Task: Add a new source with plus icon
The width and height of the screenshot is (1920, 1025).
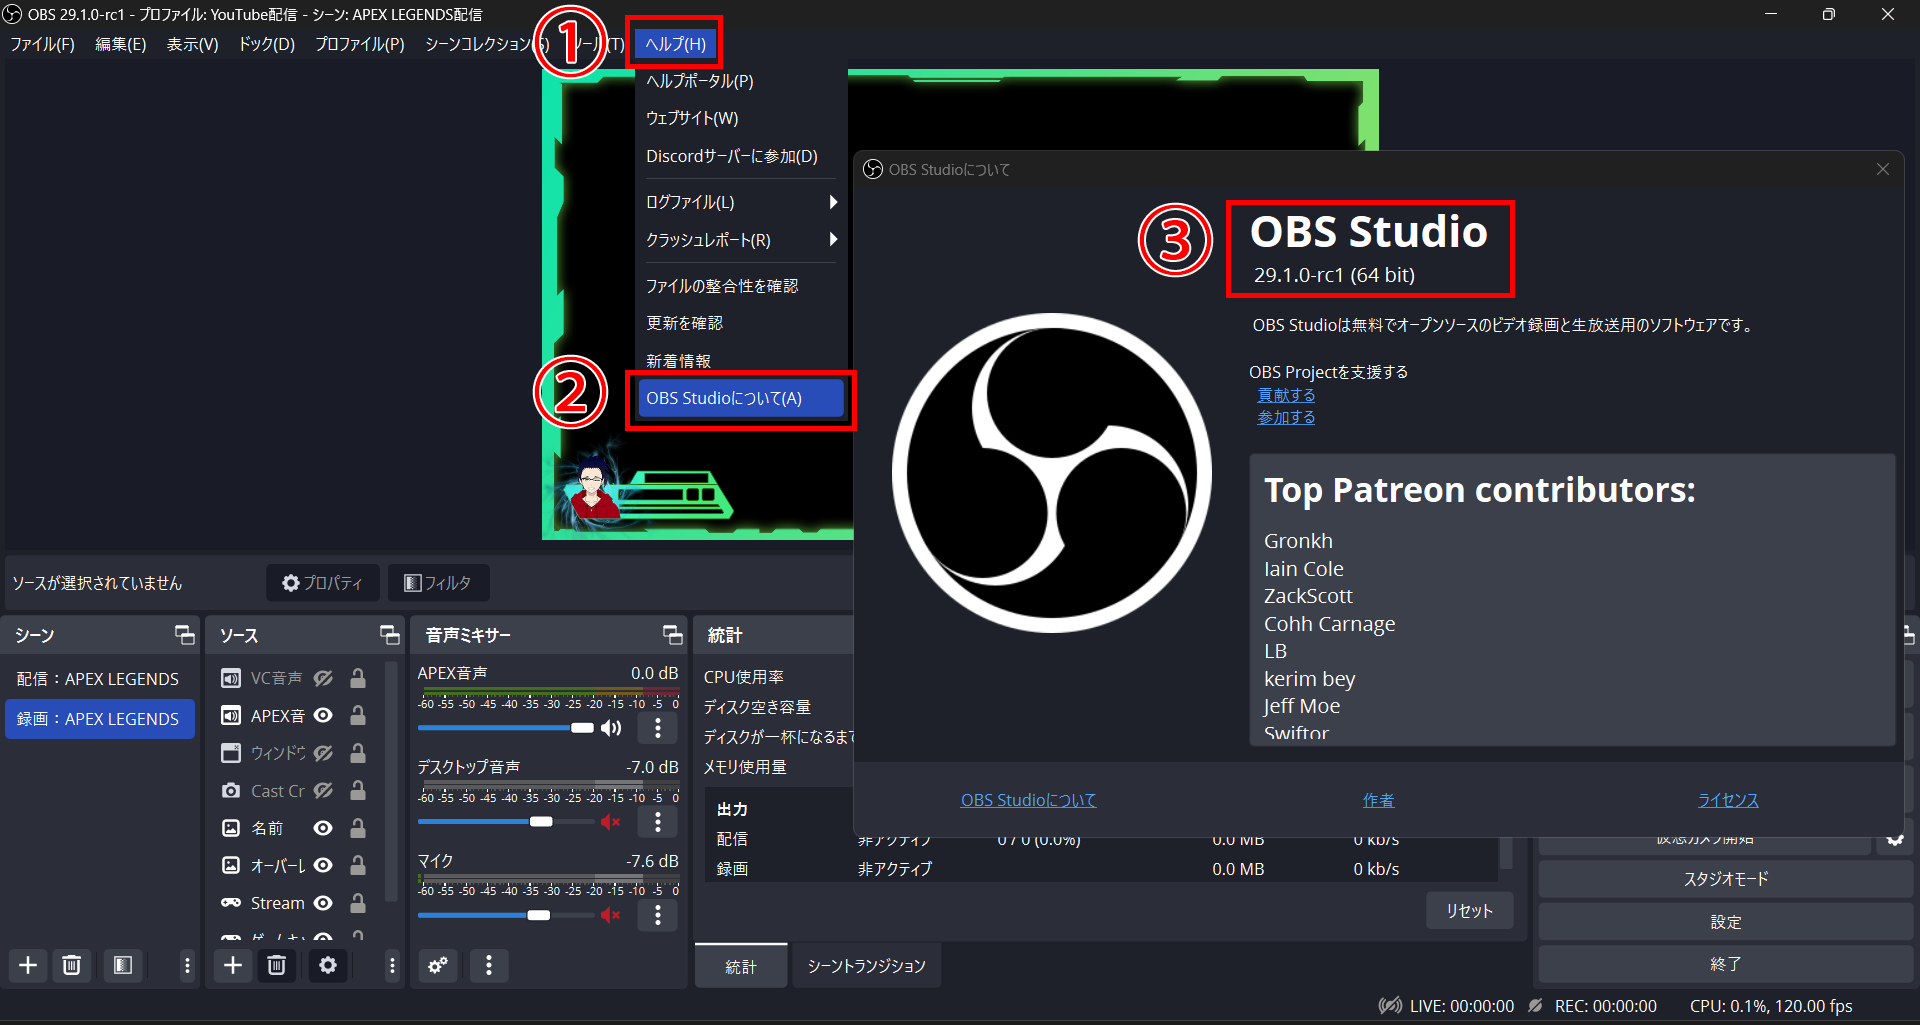Action: click(233, 965)
